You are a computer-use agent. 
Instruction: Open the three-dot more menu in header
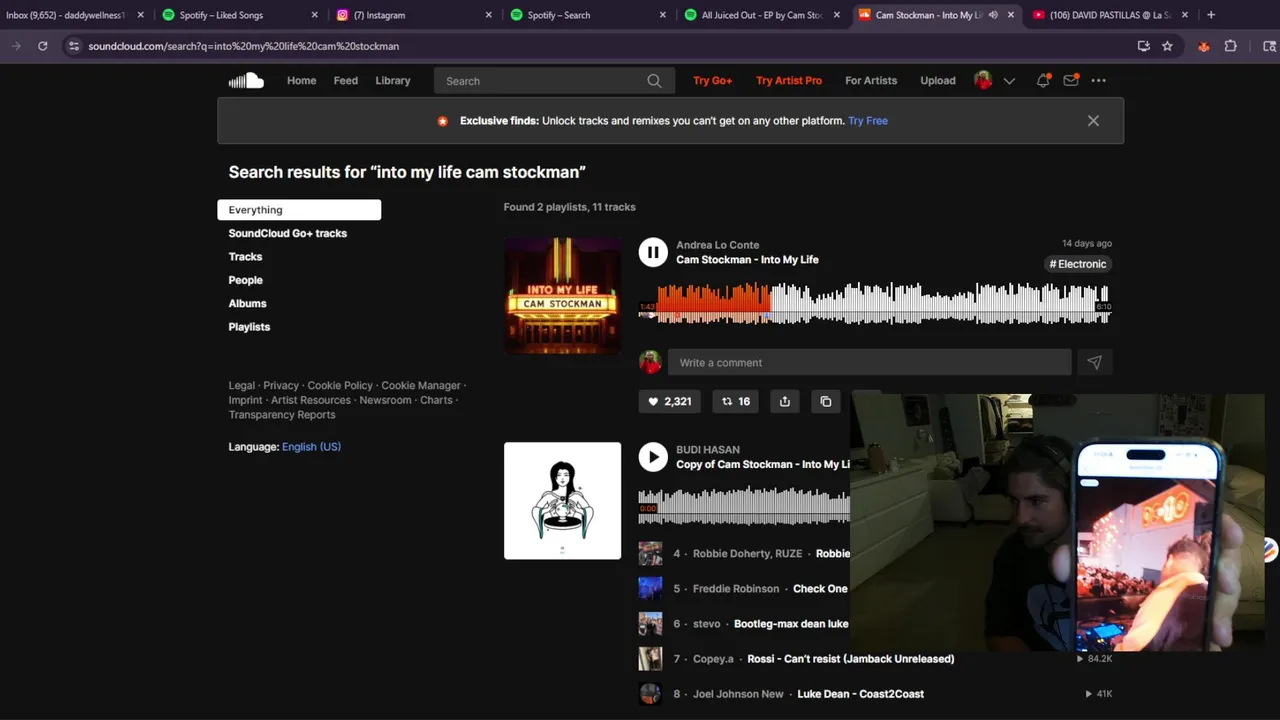point(1099,81)
